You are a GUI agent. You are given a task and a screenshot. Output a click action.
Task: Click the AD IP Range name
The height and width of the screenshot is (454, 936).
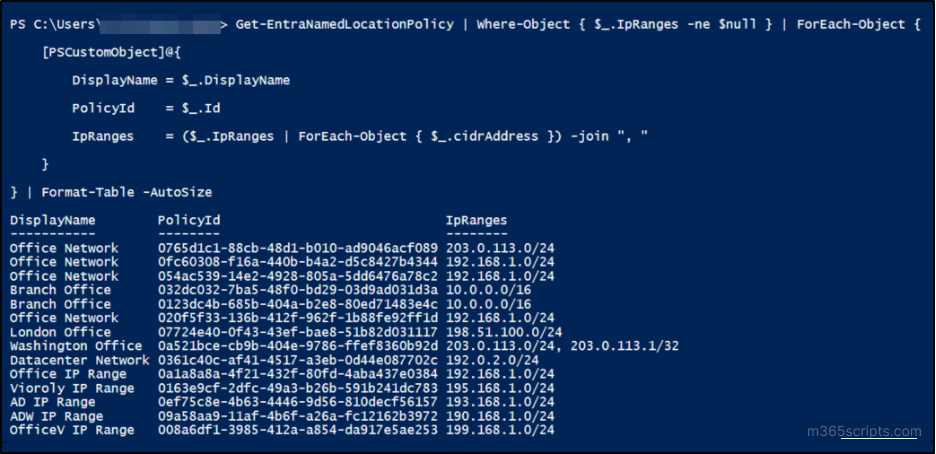[x=56, y=402]
